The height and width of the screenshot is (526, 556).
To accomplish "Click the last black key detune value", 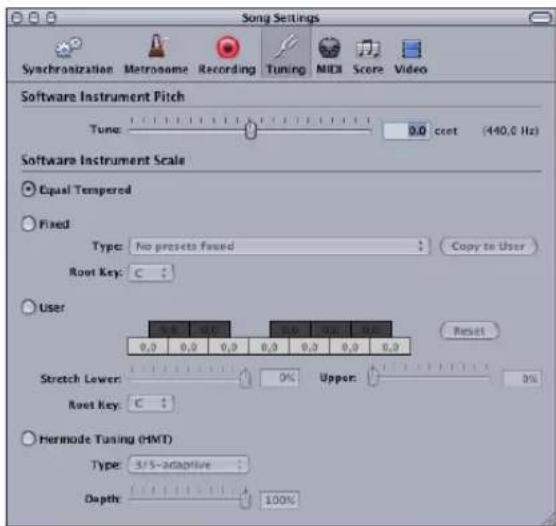I will click(372, 330).
